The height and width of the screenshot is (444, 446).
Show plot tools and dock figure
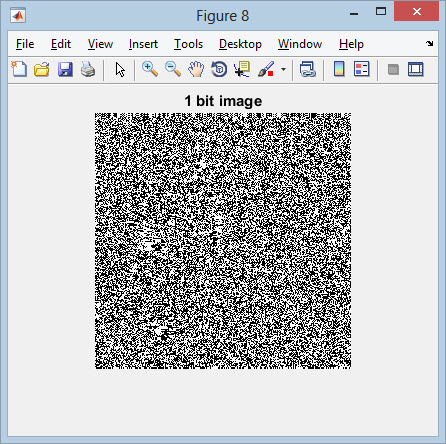(416, 70)
